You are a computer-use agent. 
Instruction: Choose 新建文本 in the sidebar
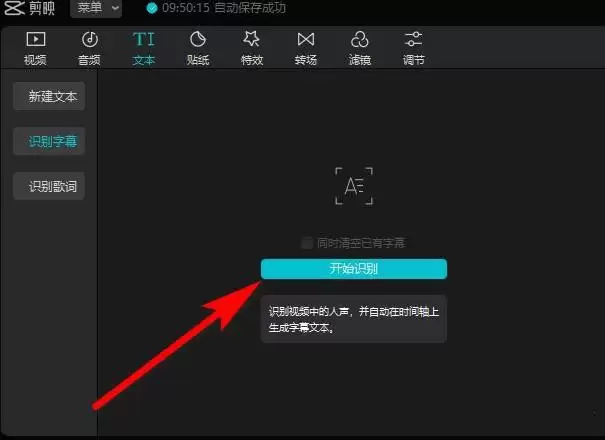48,97
